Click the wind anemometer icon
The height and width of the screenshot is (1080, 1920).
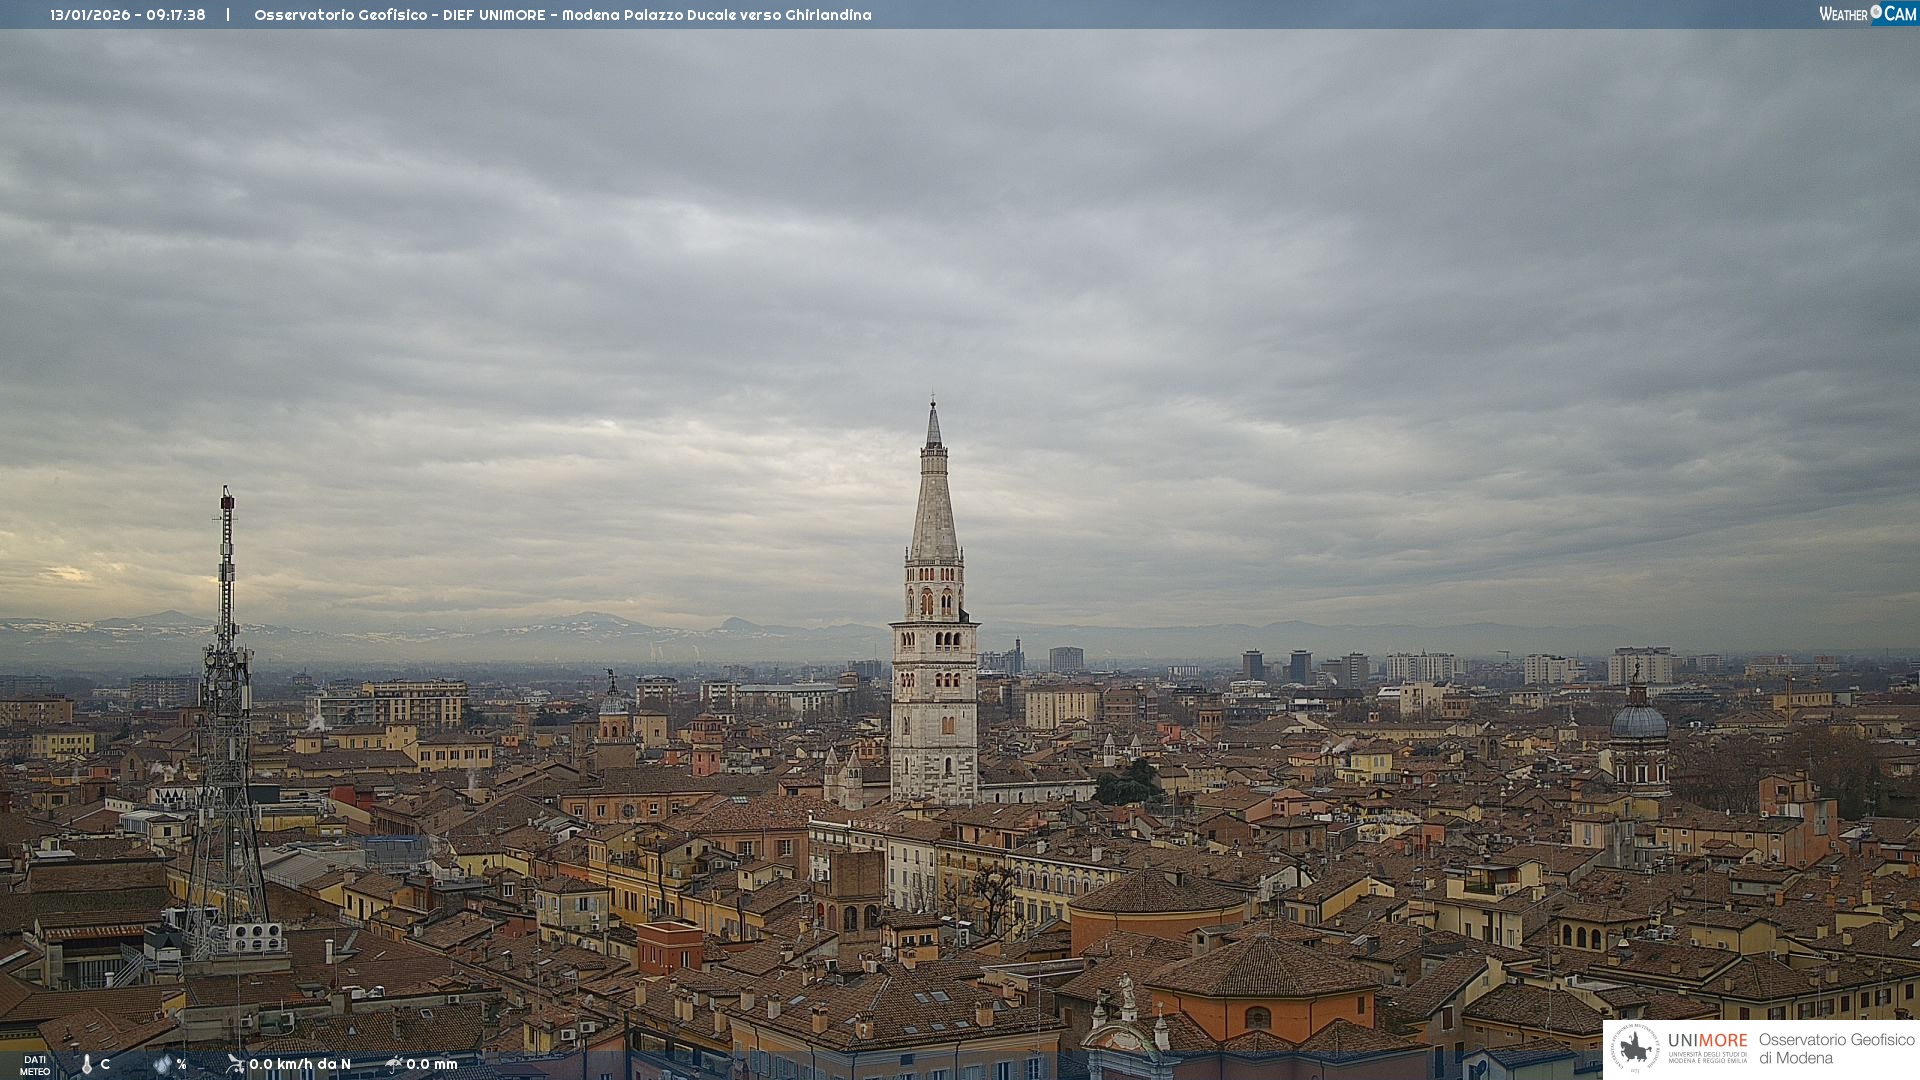tap(235, 1064)
